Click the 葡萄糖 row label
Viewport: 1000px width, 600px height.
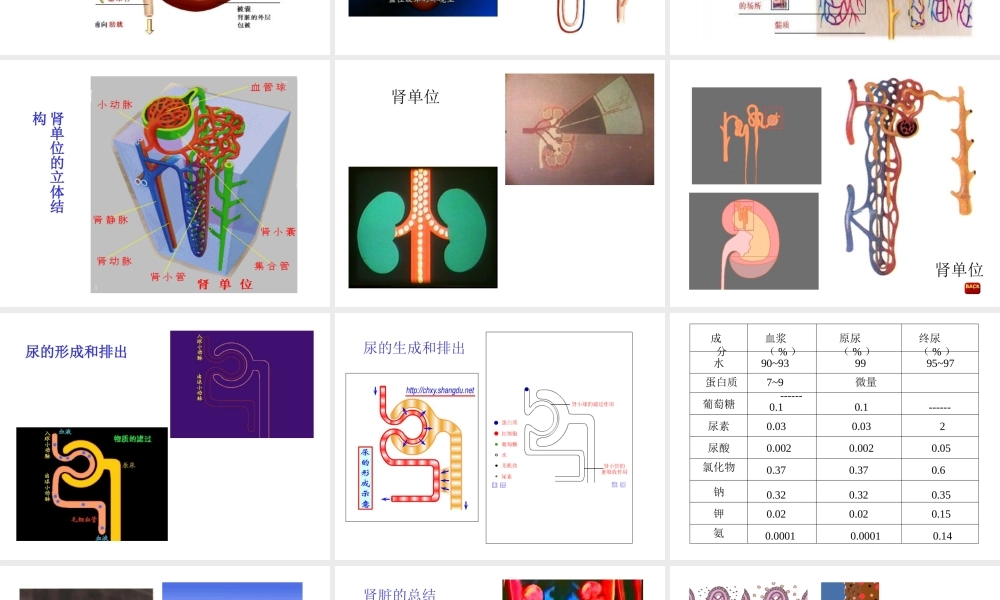tap(719, 404)
